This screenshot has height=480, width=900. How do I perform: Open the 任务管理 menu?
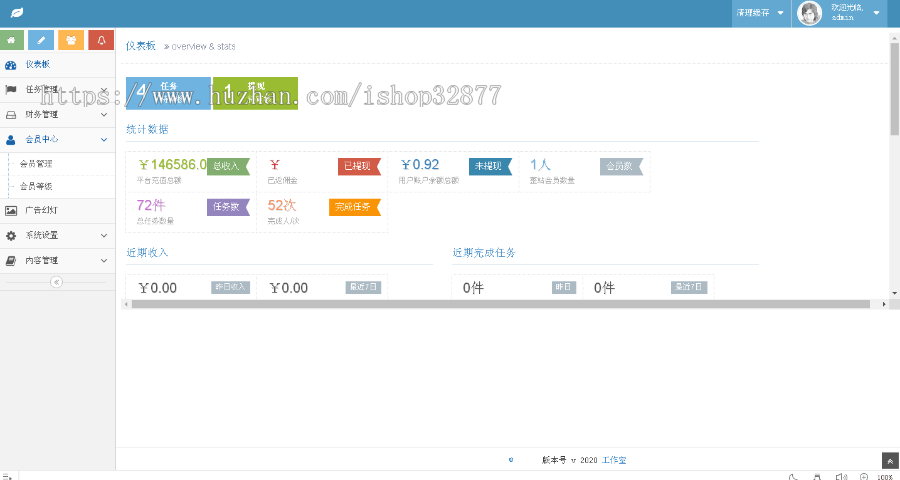pyautogui.click(x=57, y=90)
